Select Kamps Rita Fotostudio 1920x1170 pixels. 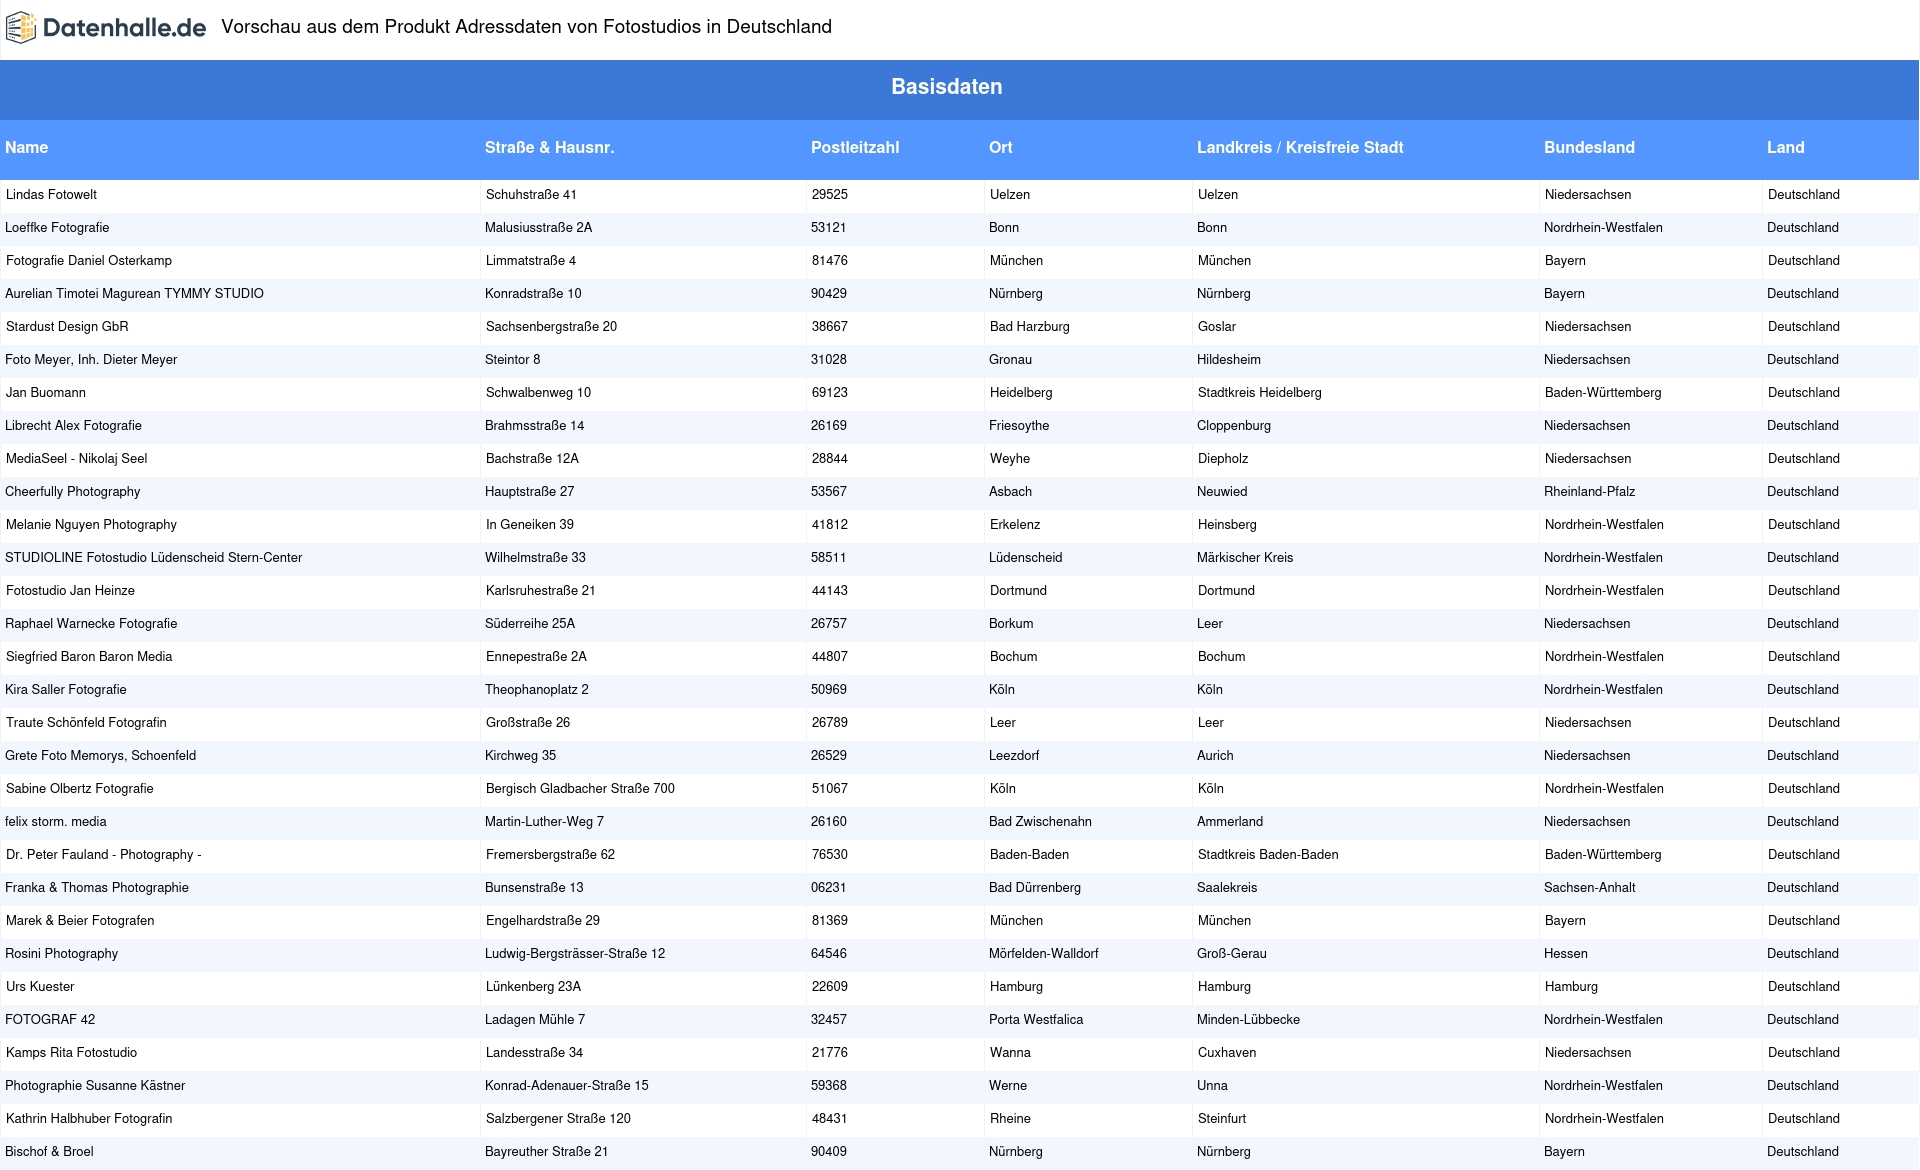click(x=72, y=1052)
